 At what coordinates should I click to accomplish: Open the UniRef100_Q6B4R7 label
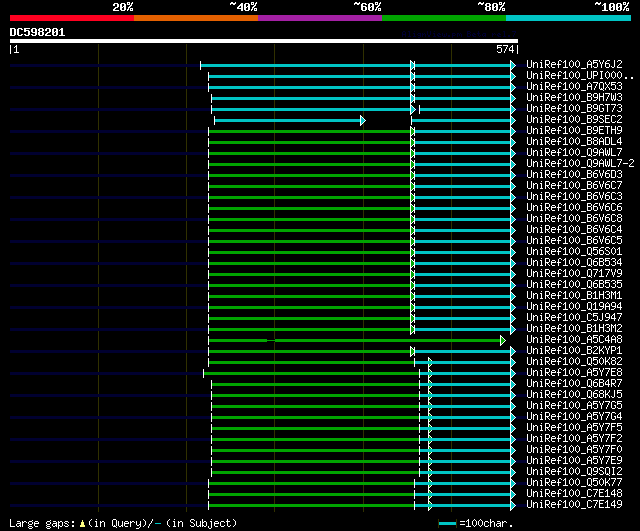click(x=574, y=384)
